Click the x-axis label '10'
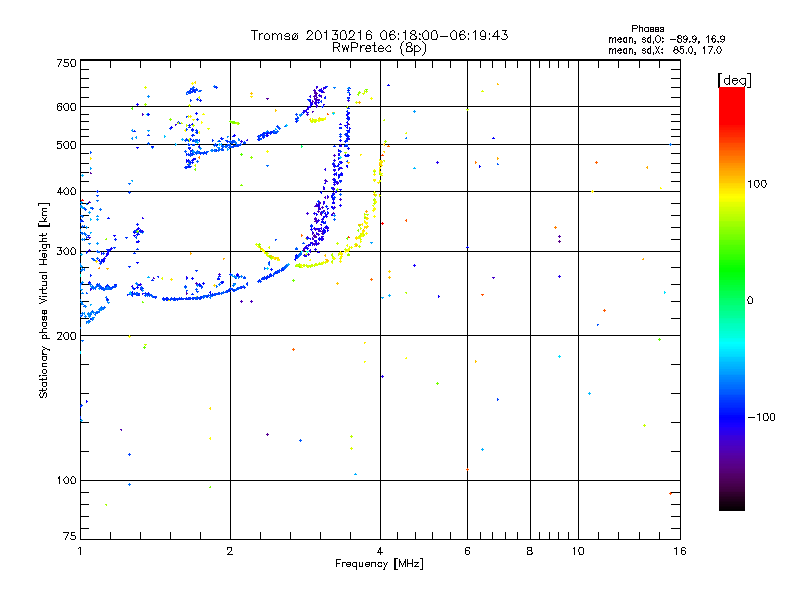800x600 pixels. pos(578,551)
